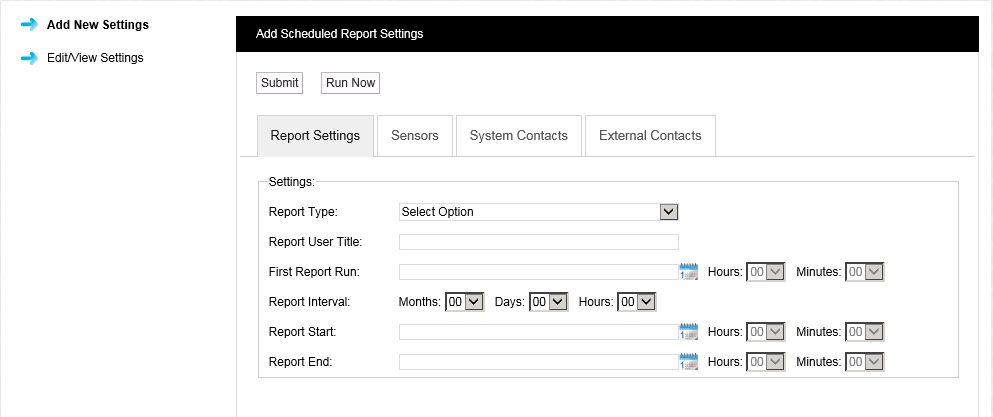Click the arrow icon beside Edit/View Settings
The height and width of the screenshot is (417, 993).
pyautogui.click(x=29, y=58)
